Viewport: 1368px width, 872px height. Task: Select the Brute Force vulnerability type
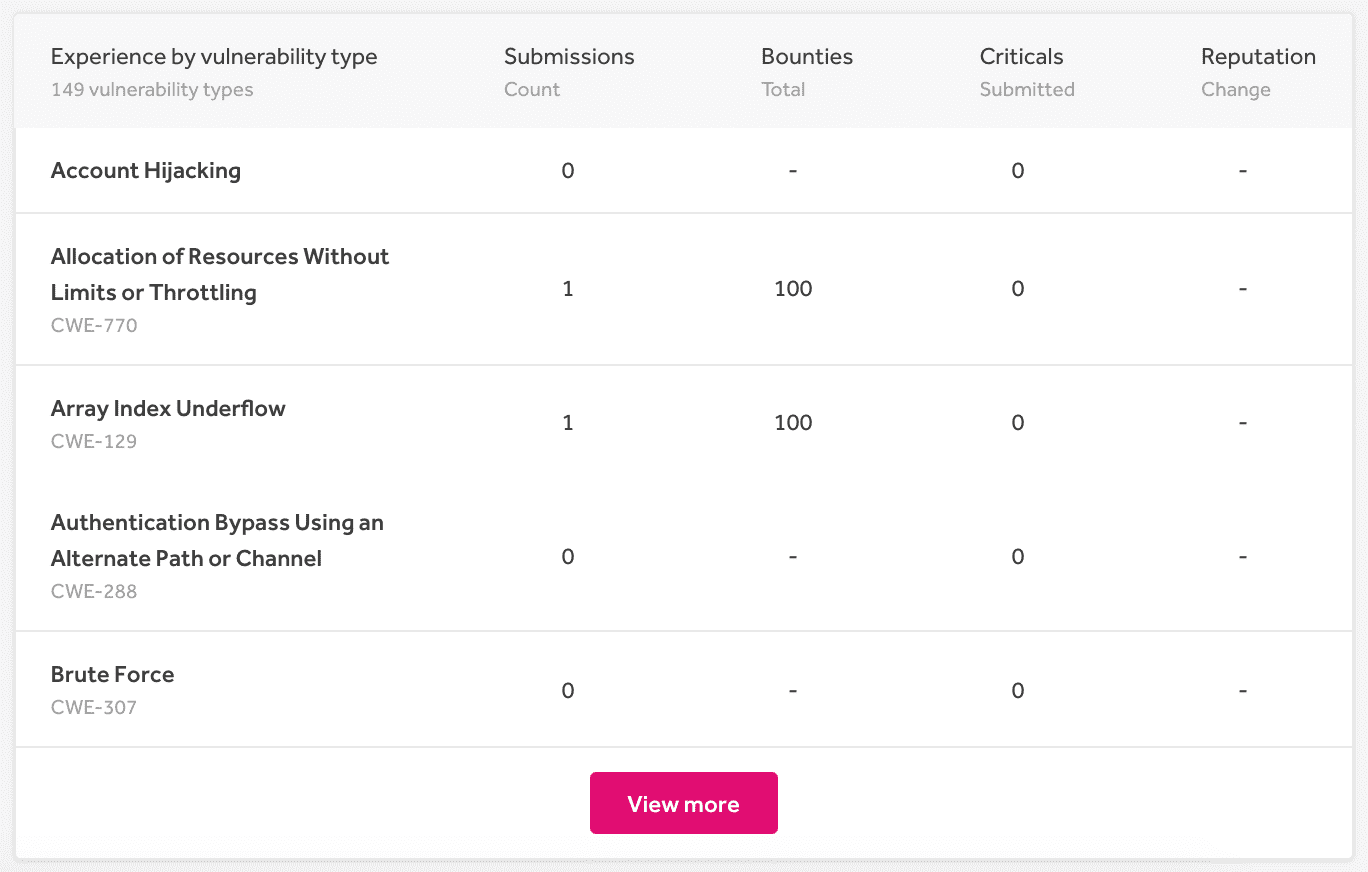point(113,675)
